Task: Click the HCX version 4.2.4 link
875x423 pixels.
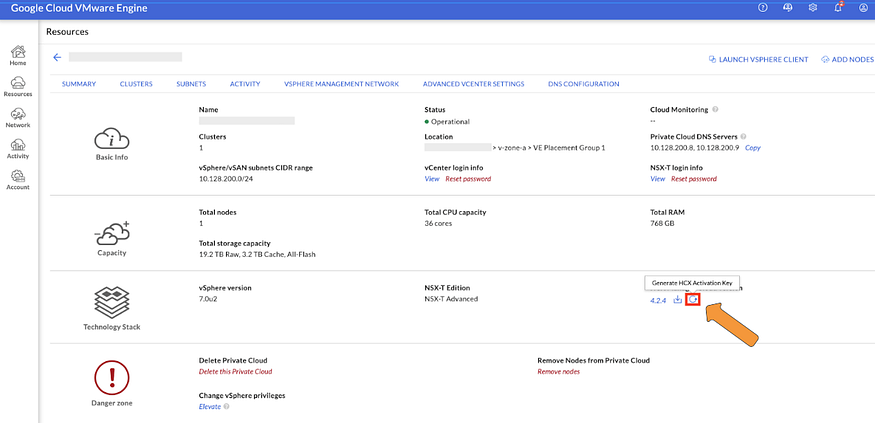Action: [x=658, y=300]
